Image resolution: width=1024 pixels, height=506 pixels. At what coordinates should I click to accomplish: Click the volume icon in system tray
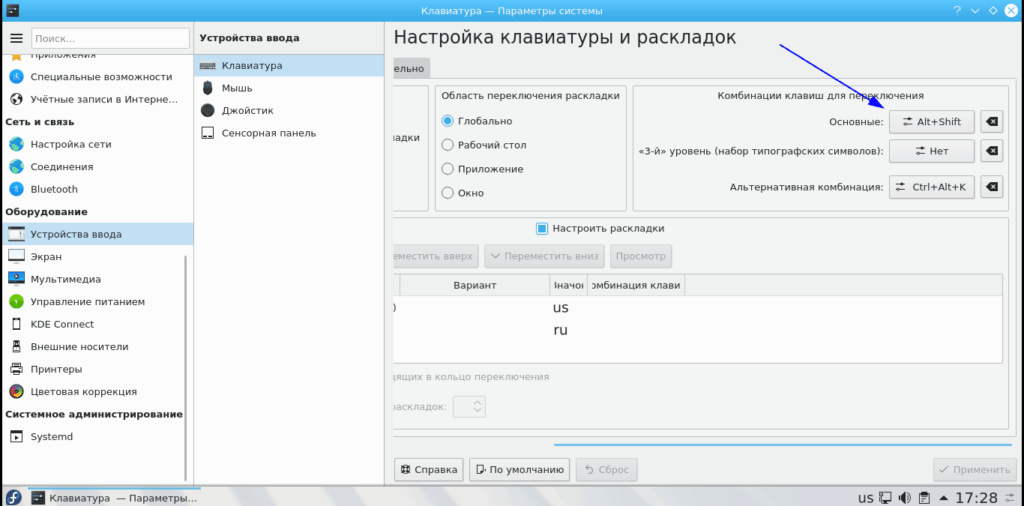coord(904,497)
